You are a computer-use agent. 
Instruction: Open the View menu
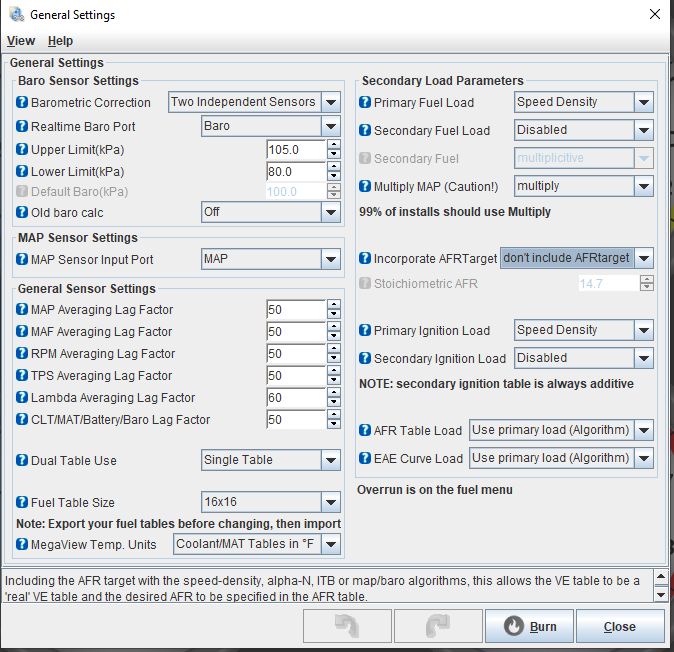(x=21, y=41)
